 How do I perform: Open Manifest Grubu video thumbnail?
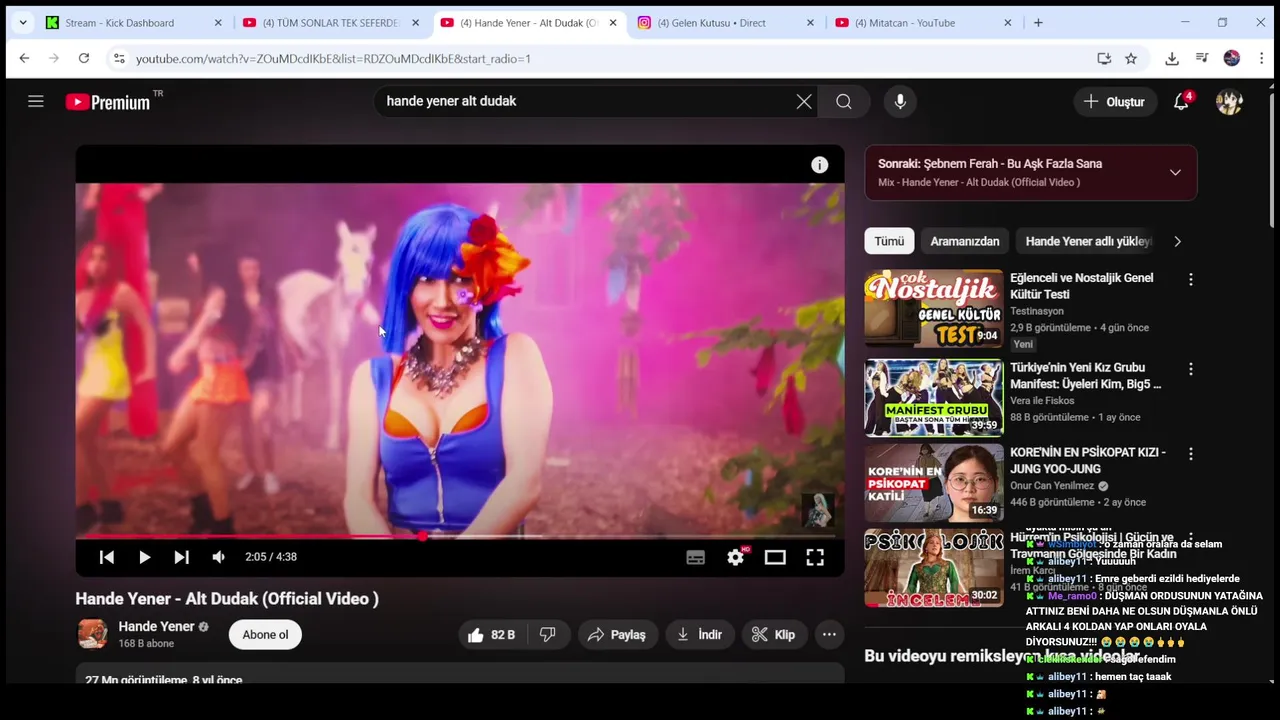934,398
